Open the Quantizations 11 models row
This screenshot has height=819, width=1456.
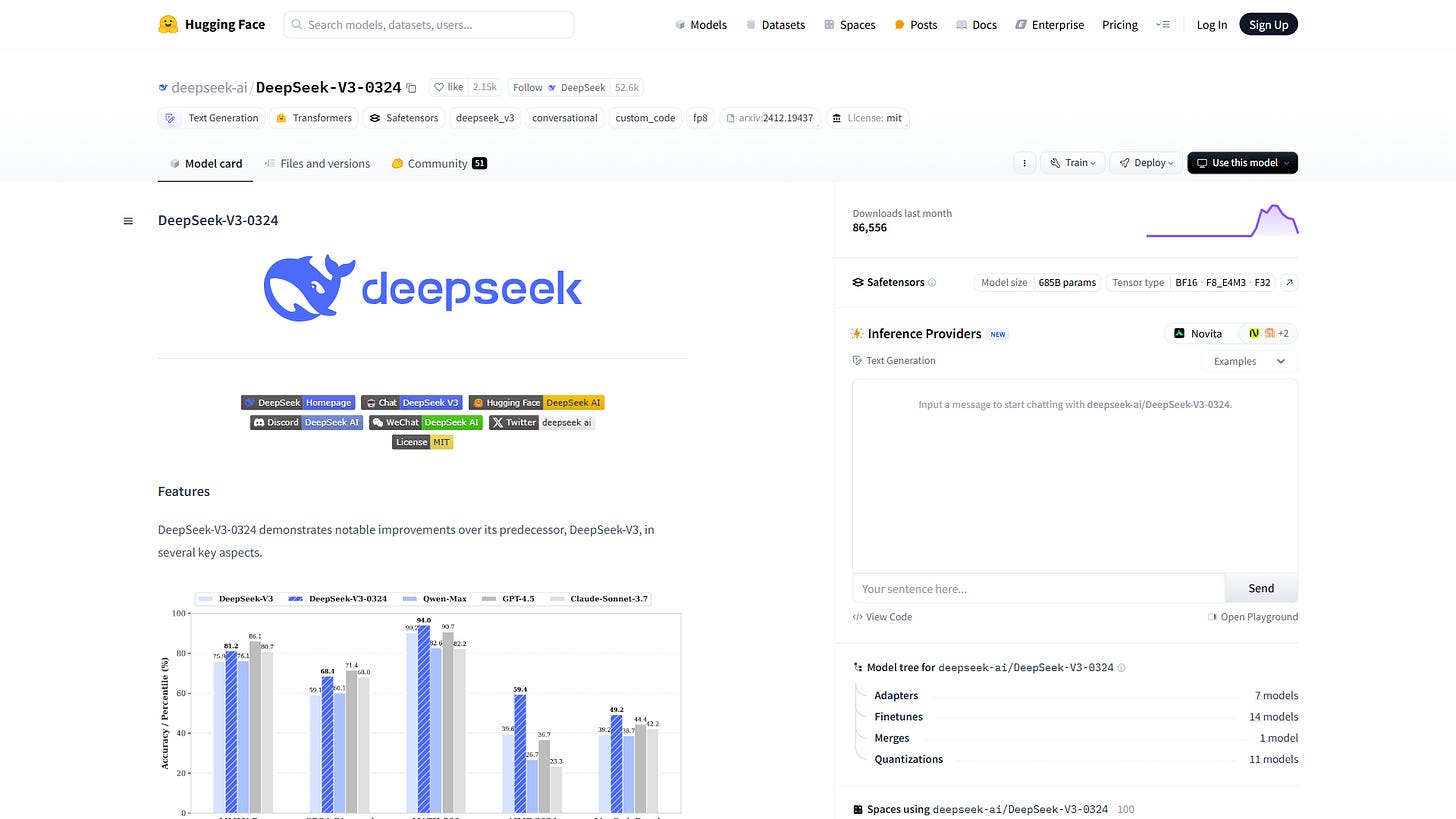(1086, 759)
